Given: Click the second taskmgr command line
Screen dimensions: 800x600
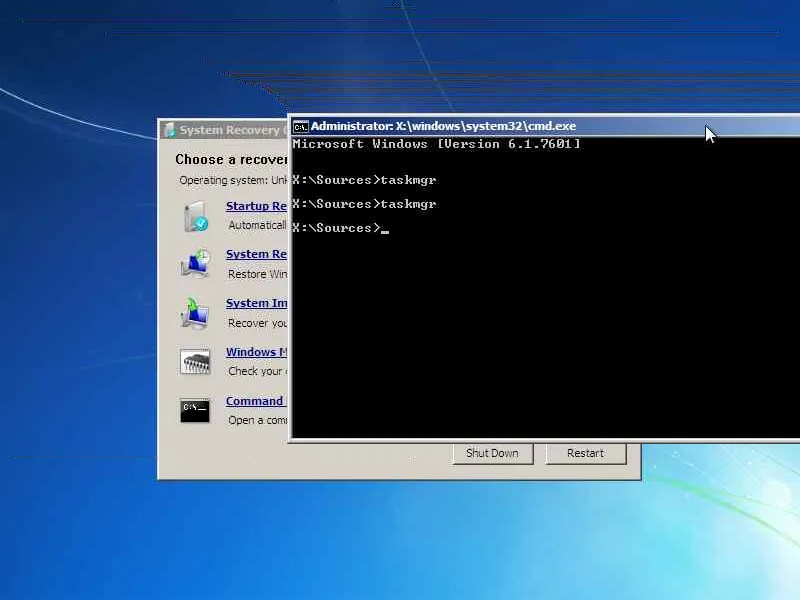Looking at the screenshot, I should click(x=364, y=204).
